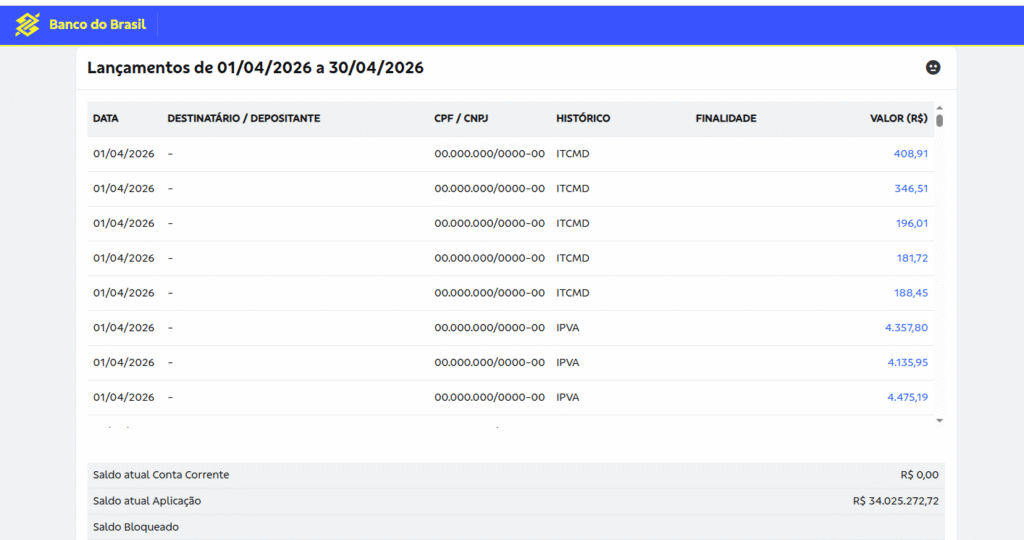
Task: Open the 346,51 value link
Action: tap(910, 188)
